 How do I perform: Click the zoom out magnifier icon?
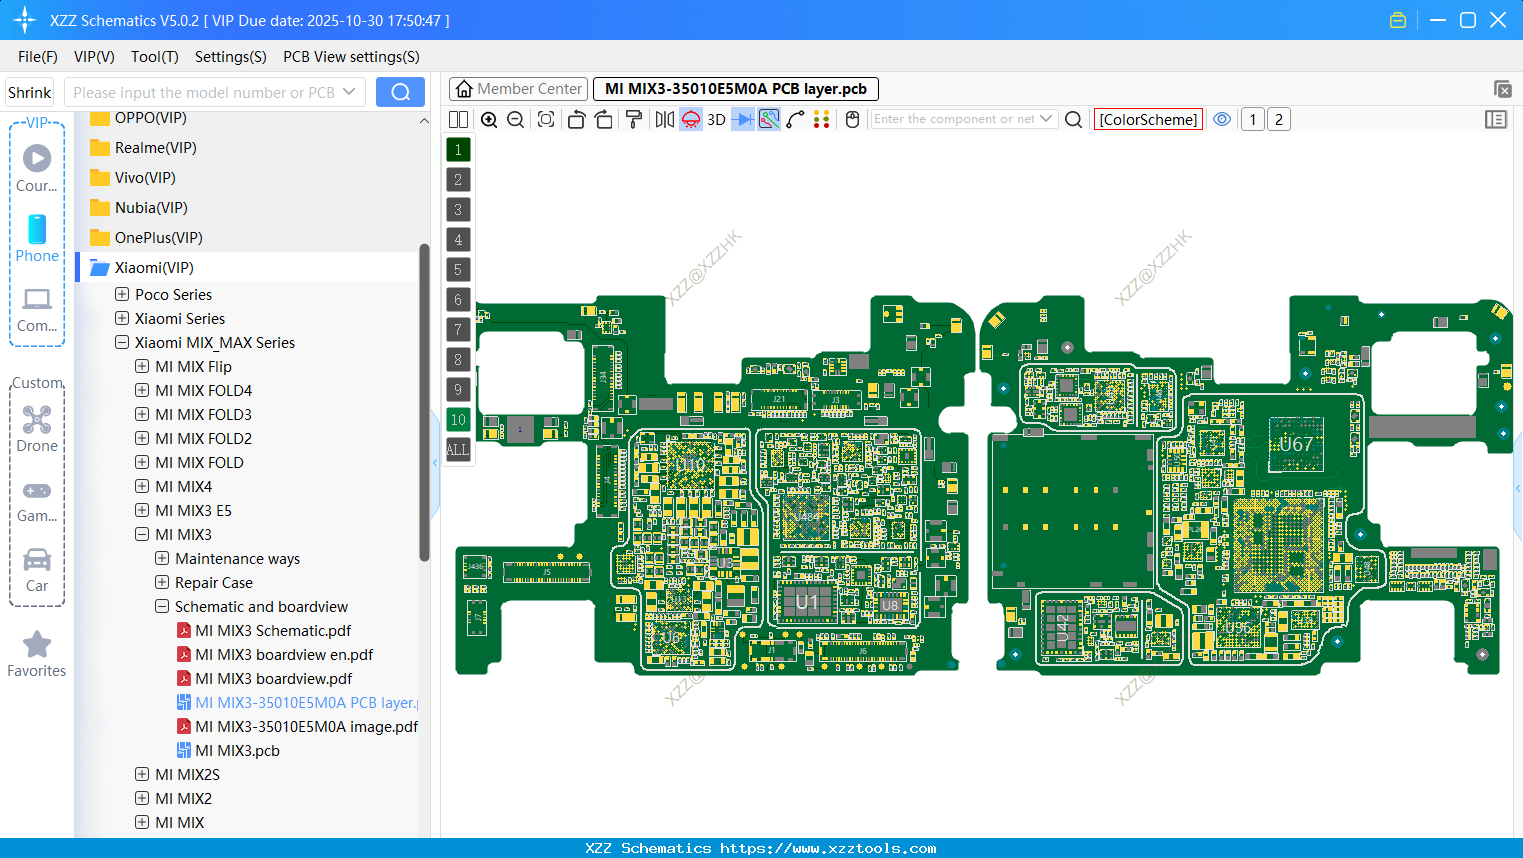point(516,120)
